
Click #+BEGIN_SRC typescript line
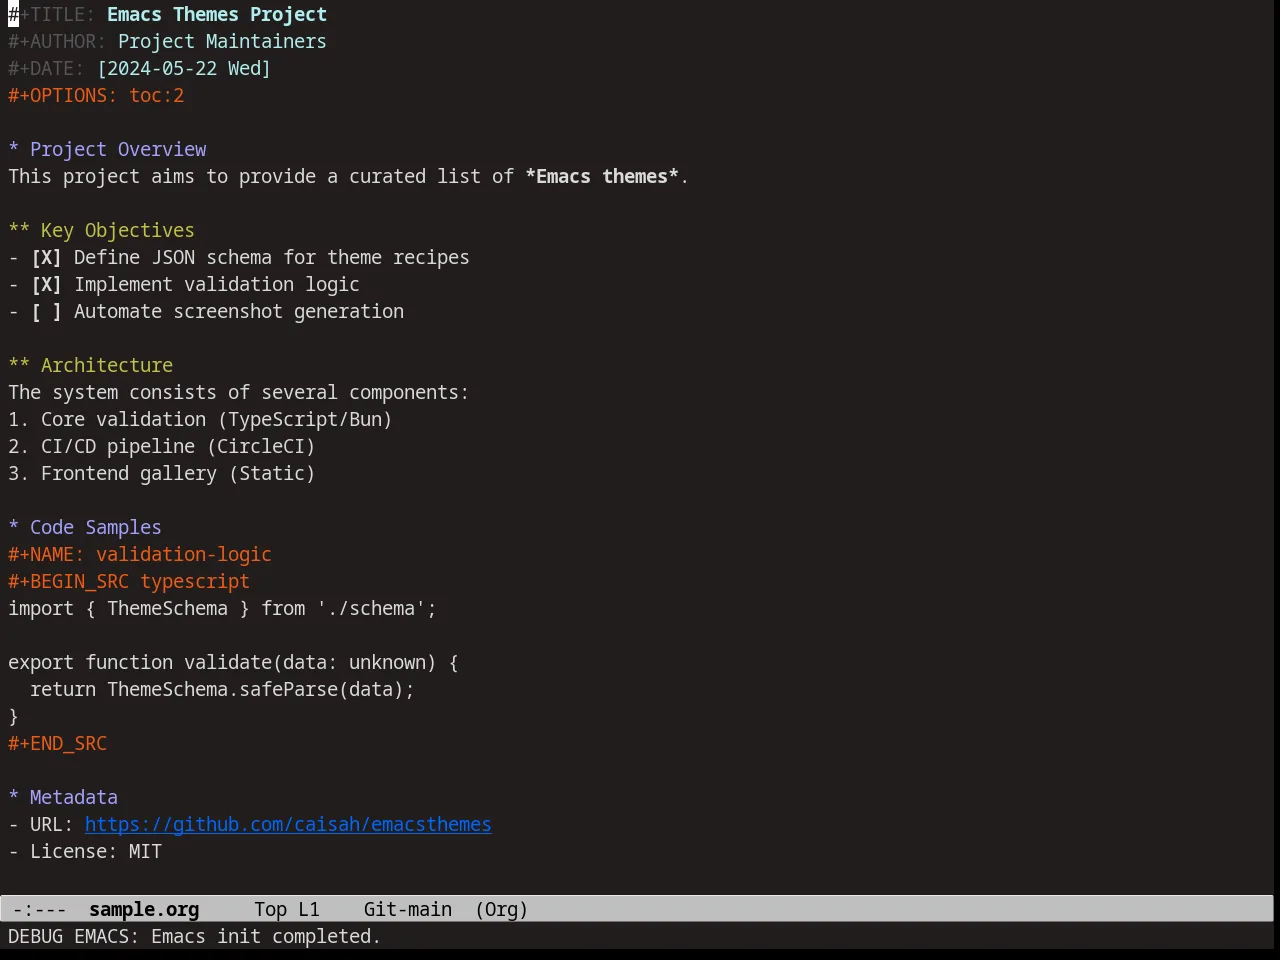[x=129, y=582]
